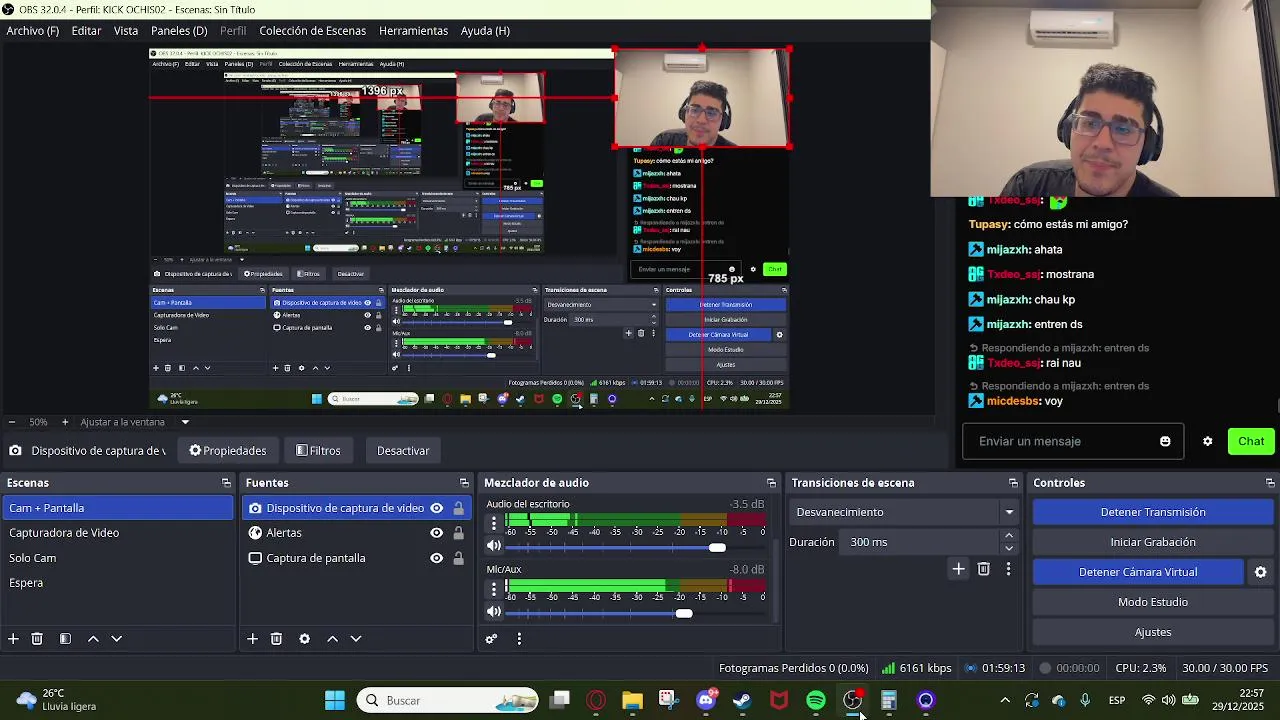This screenshot has height=720, width=1280.
Task: Open Archivo (F) menu
Action: [x=33, y=31]
